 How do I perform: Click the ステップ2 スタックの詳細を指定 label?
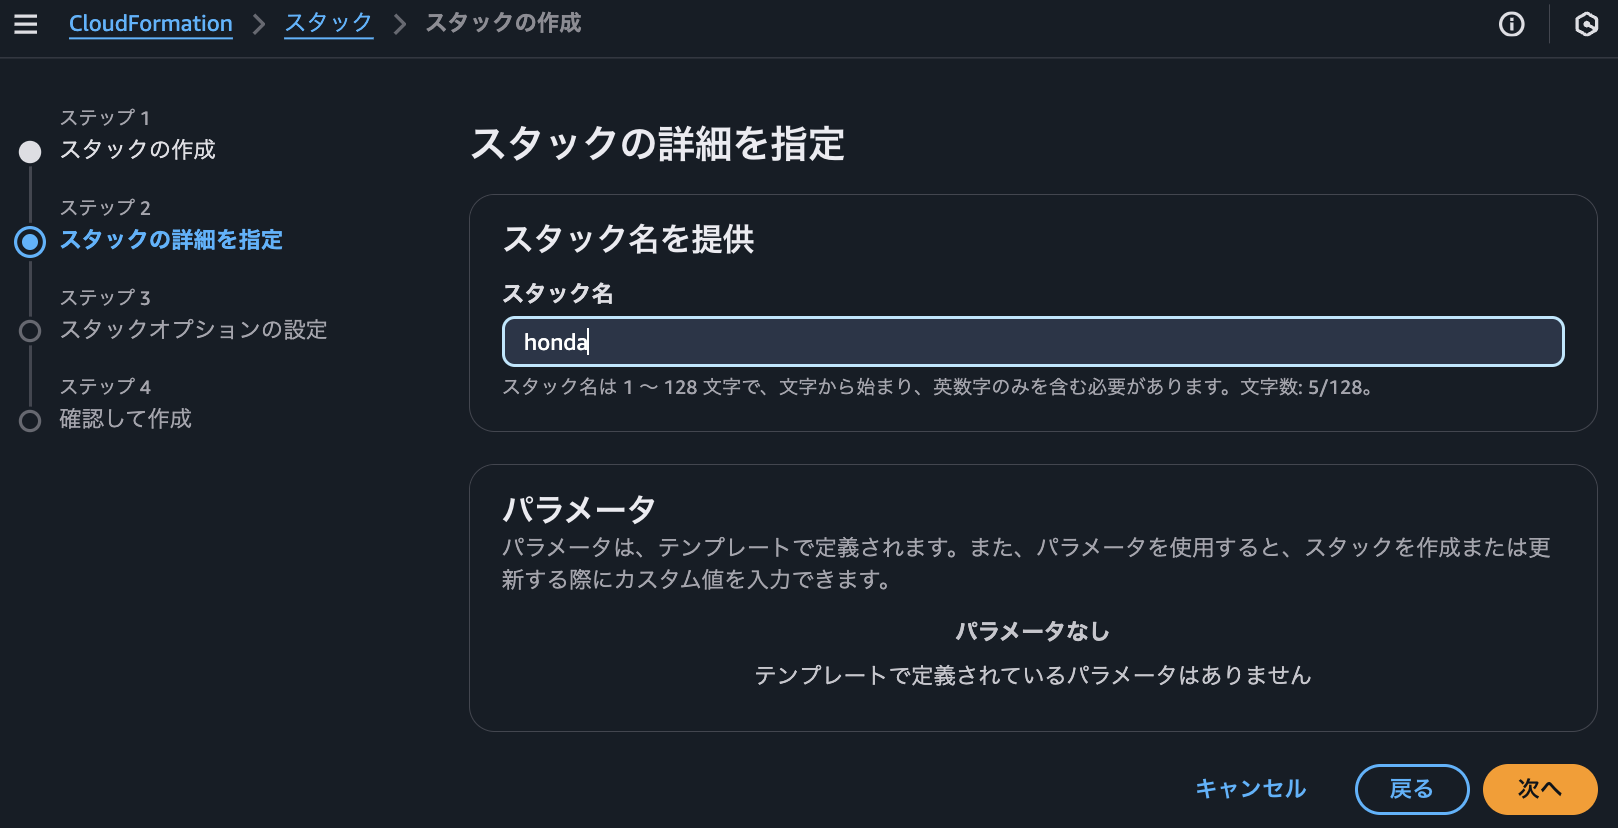coord(171,241)
